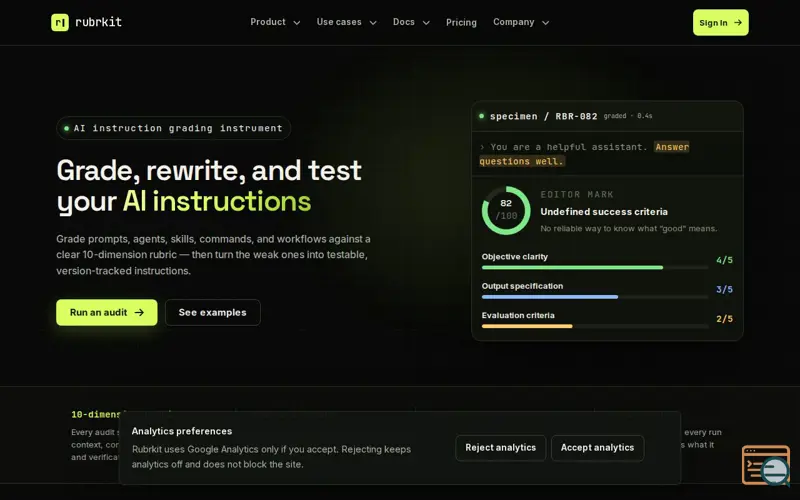Image resolution: width=800 pixels, height=500 pixels.
Task: Click the 2/5 score value
Action: click(724, 319)
